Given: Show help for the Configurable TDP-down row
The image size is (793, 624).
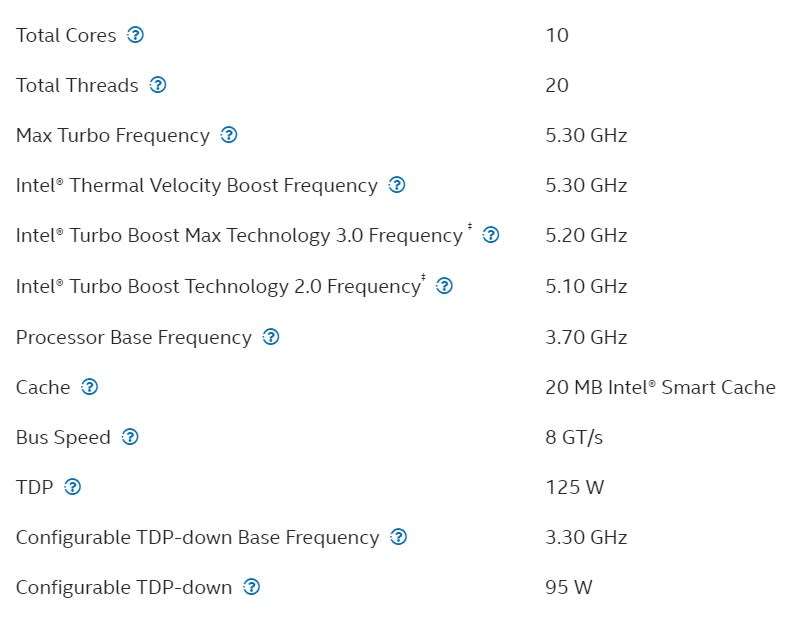Looking at the screenshot, I should click(x=252, y=587).
